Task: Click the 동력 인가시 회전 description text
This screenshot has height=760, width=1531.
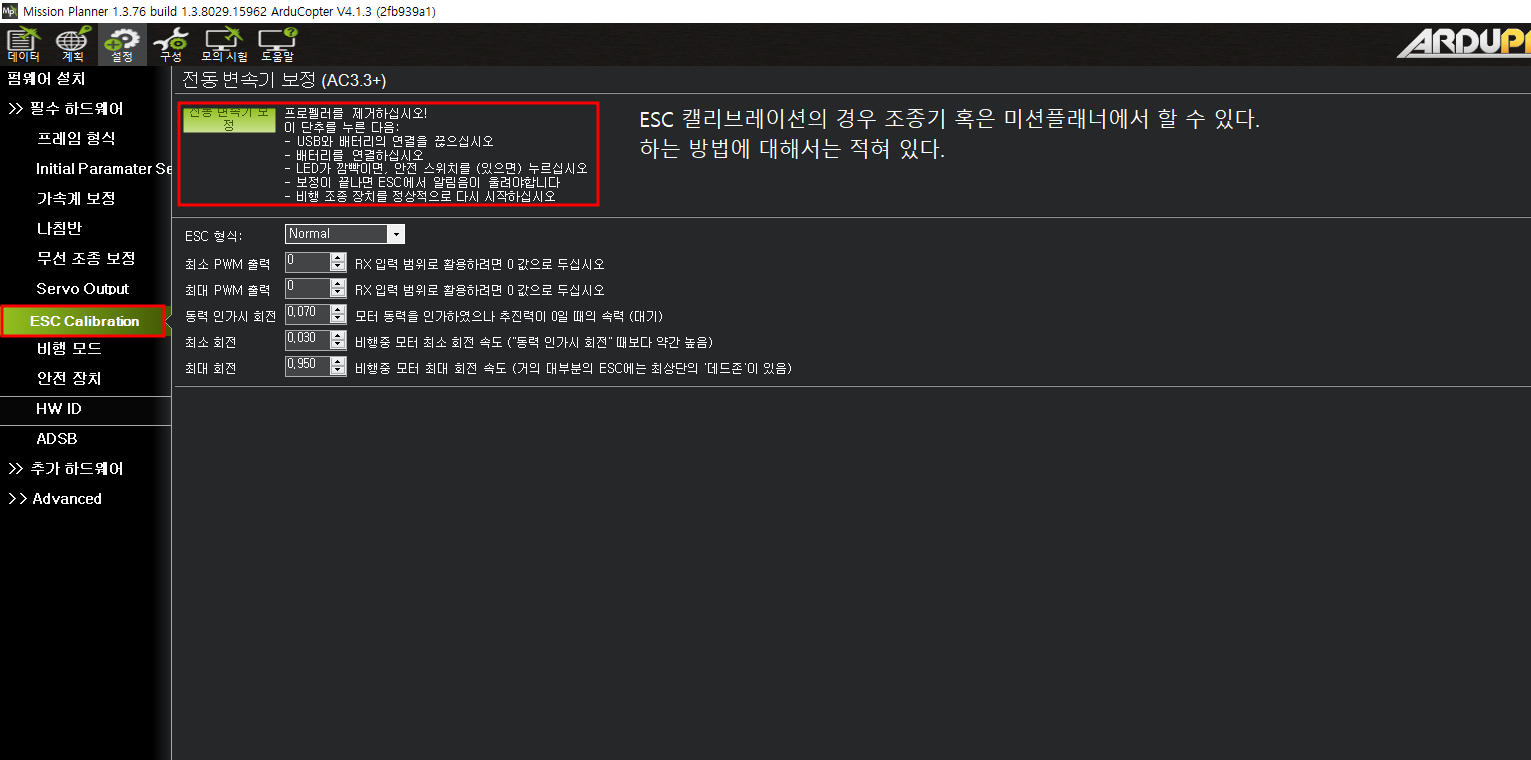Action: [509, 316]
